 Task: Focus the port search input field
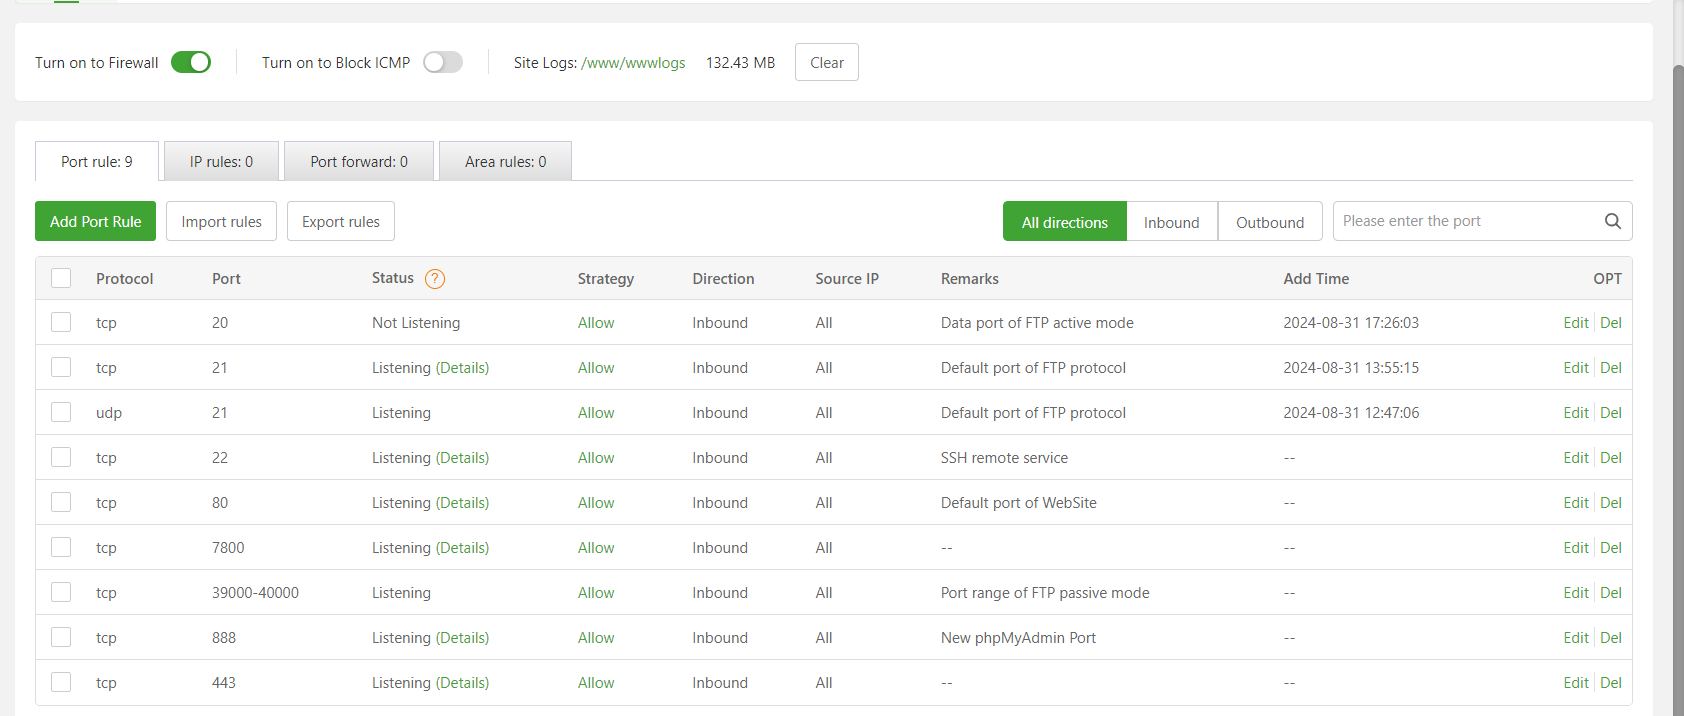coord(1465,221)
